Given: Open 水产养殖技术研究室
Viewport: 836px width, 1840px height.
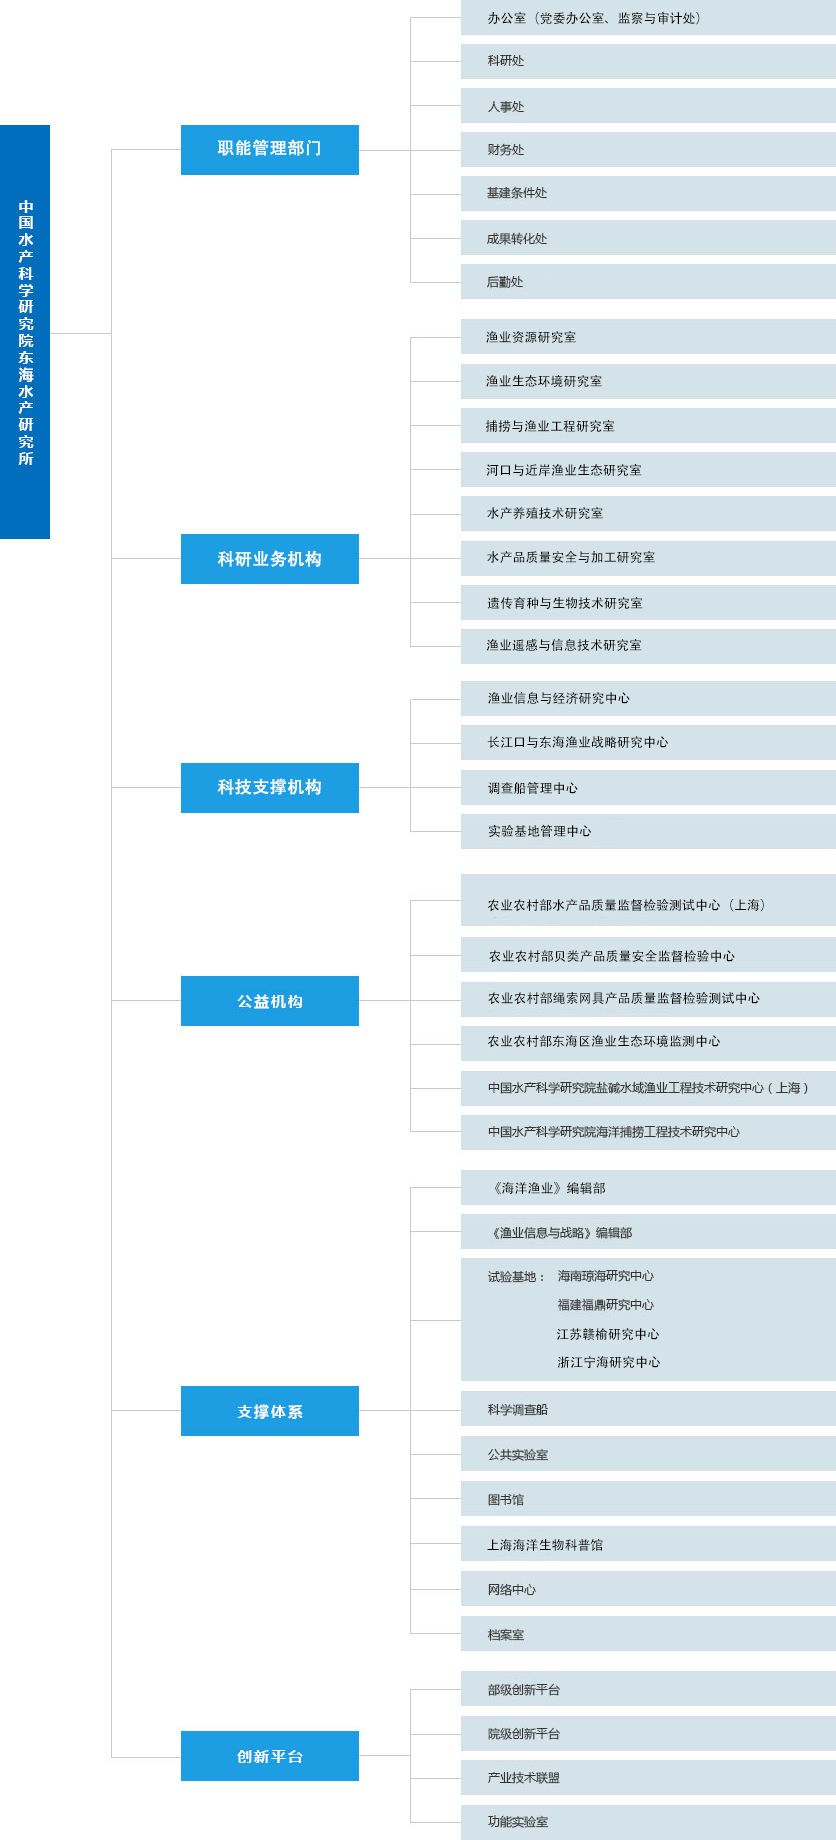Looking at the screenshot, I should click(x=648, y=514).
